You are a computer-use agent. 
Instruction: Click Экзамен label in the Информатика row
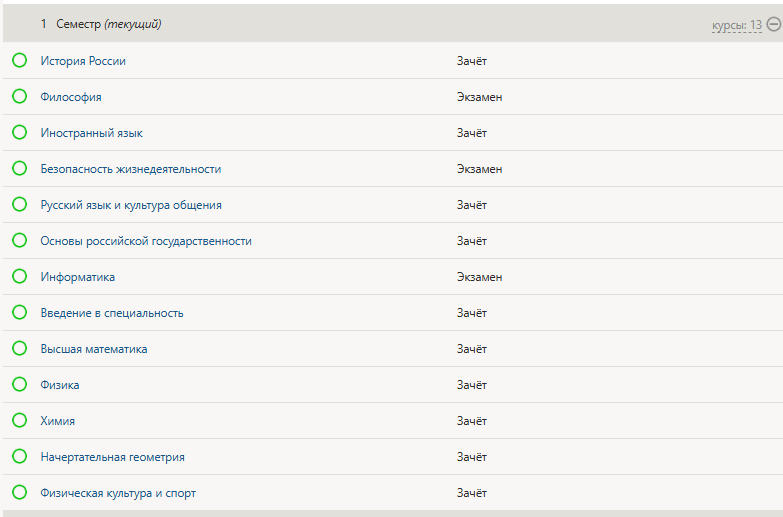click(x=479, y=277)
